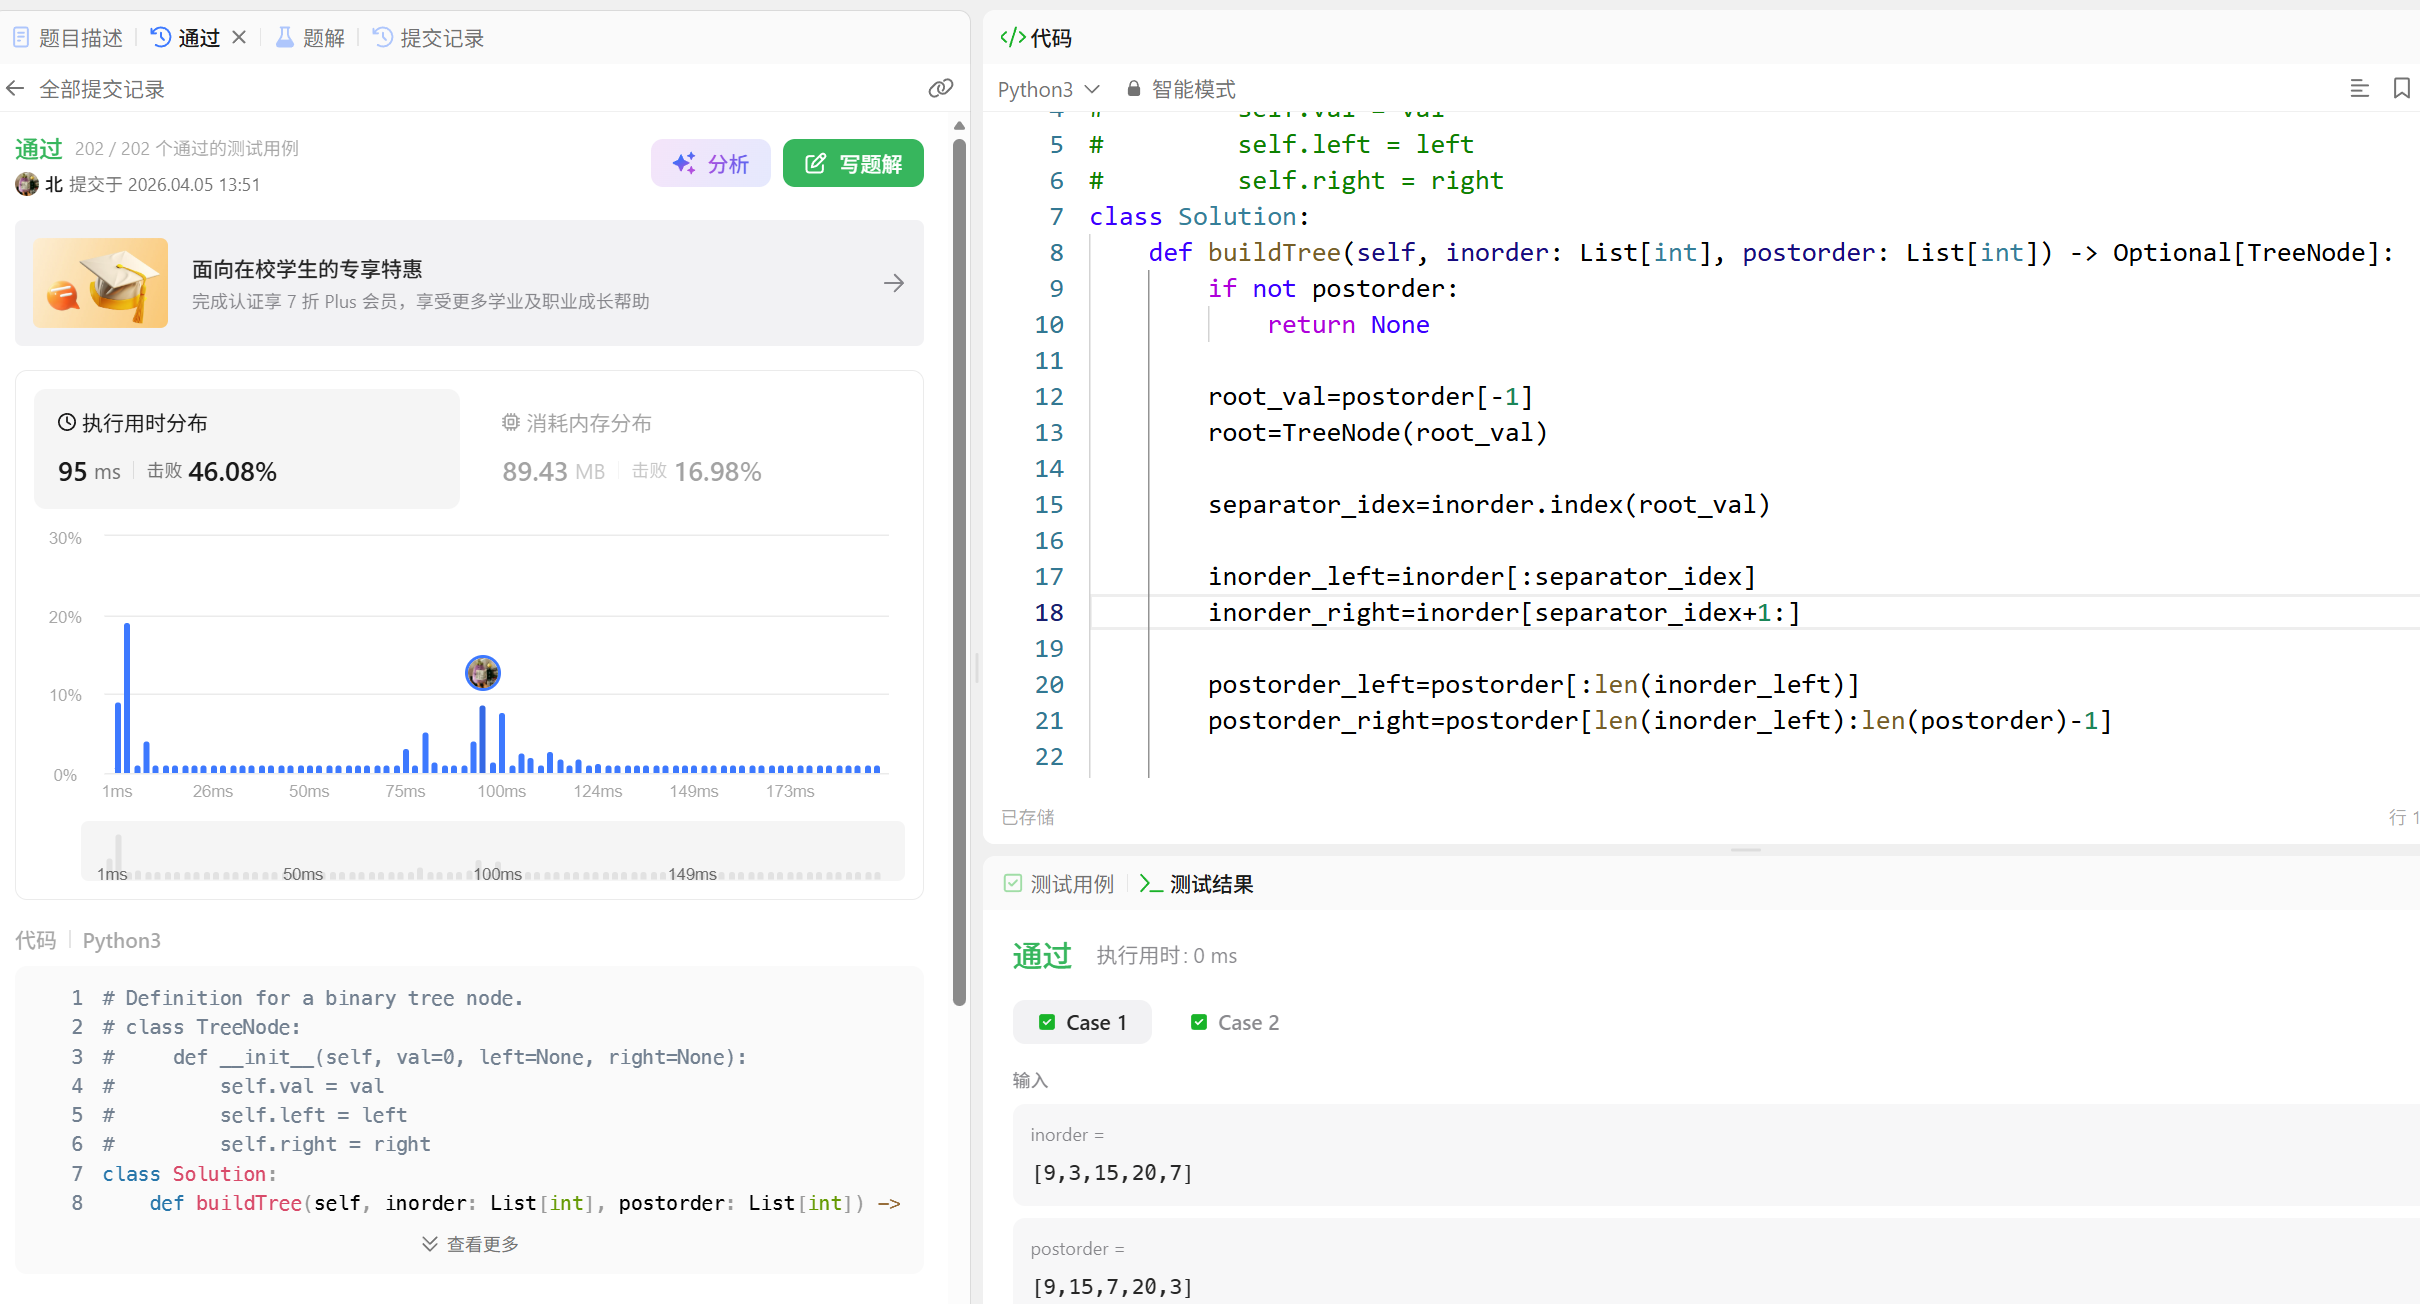This screenshot has width=2420, height=1304.
Task: Click the submitter's avatar next to 北
Action: (x=27, y=184)
